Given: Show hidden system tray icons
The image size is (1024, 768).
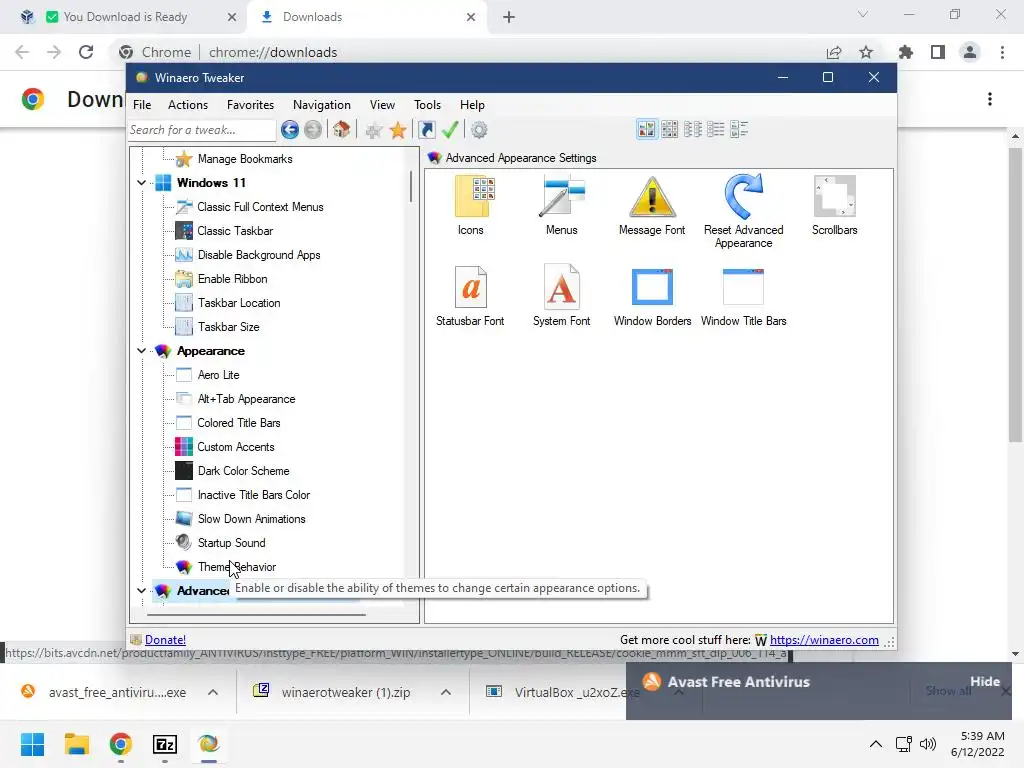Looking at the screenshot, I should [876, 744].
